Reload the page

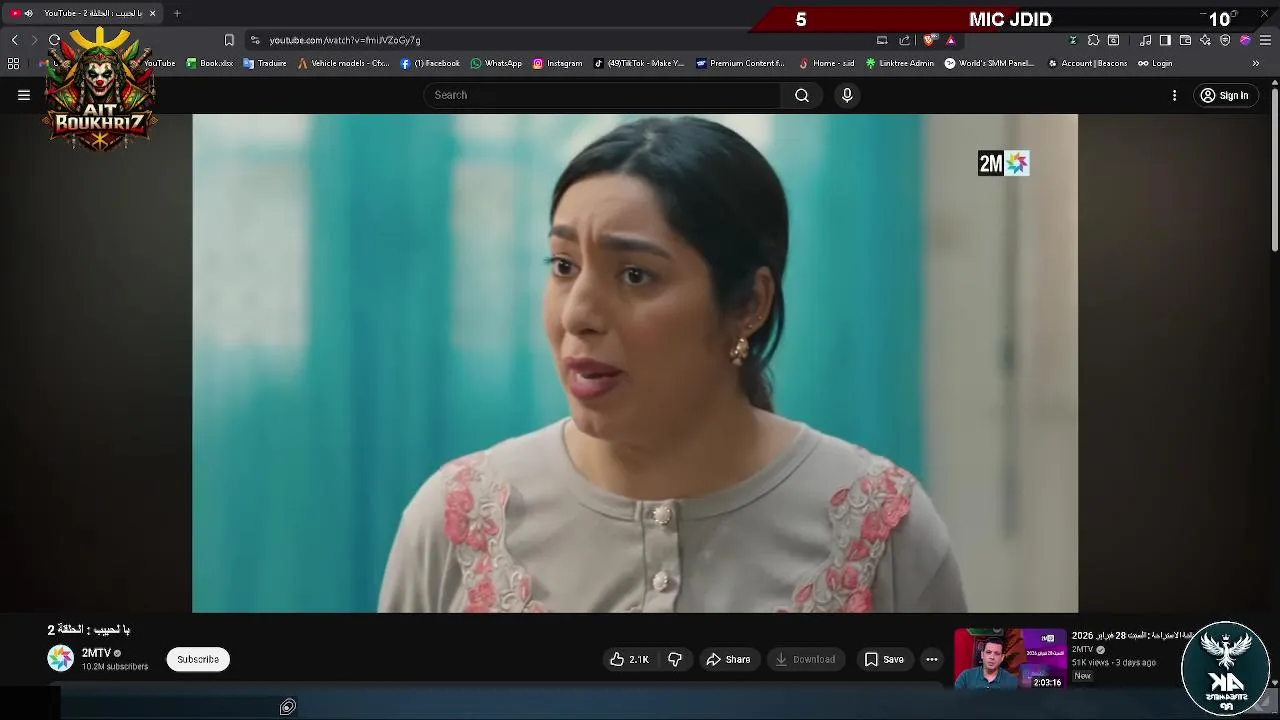pos(54,40)
